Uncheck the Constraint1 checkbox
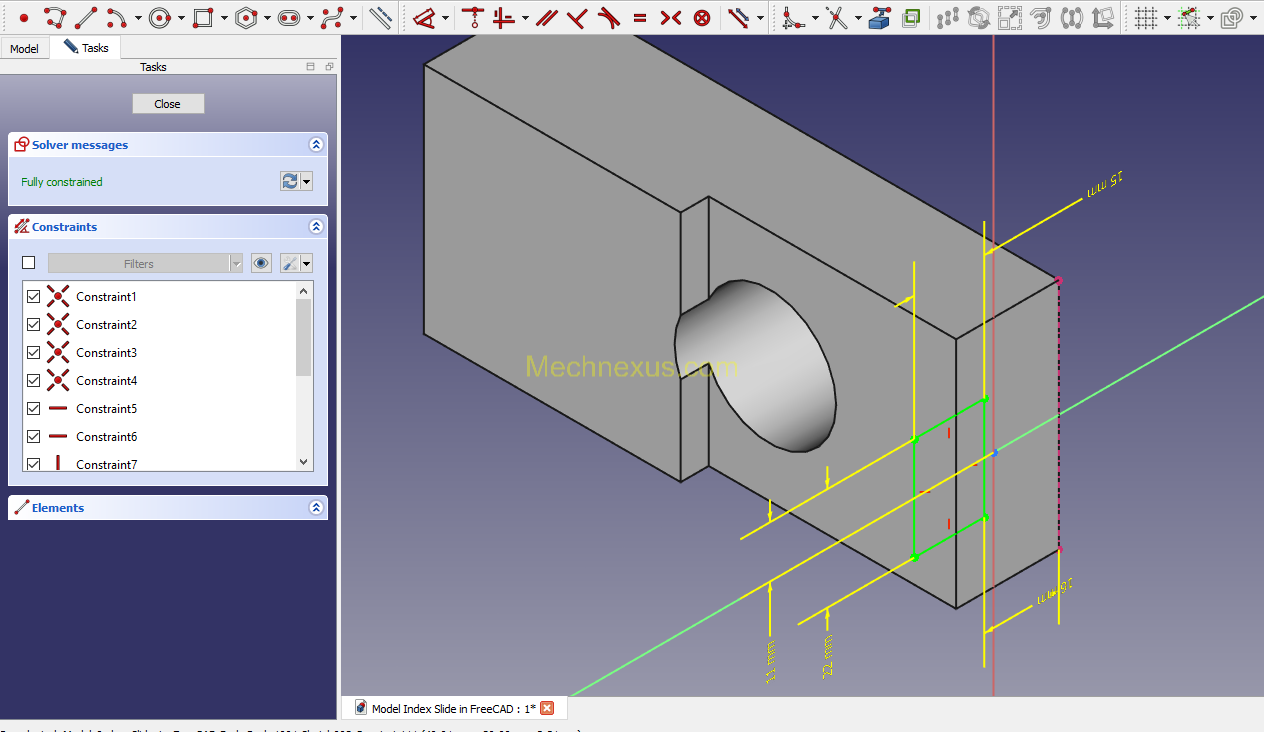The image size is (1264, 732). coord(33,297)
